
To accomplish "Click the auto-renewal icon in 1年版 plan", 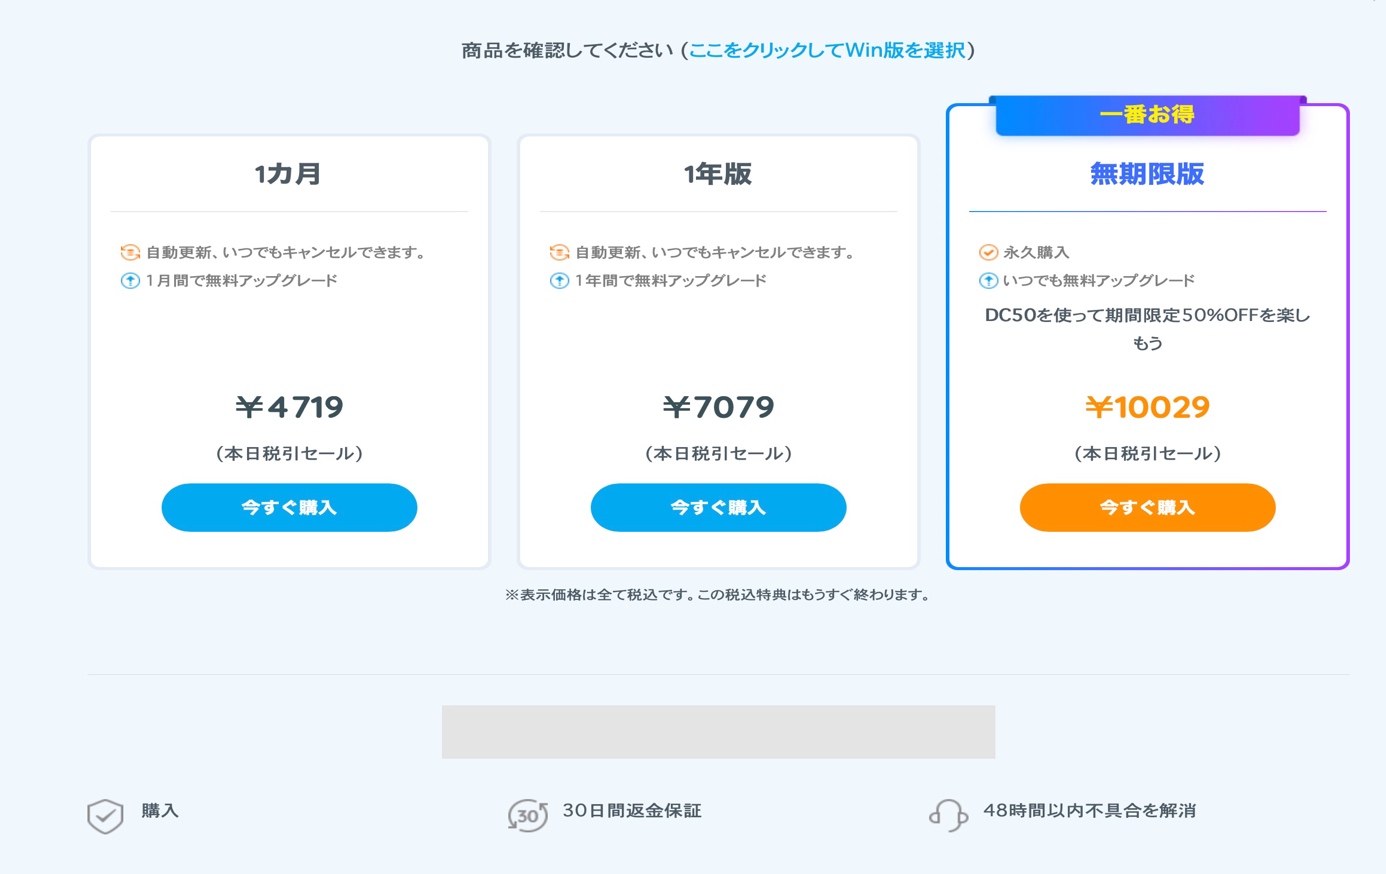I will tap(559, 252).
